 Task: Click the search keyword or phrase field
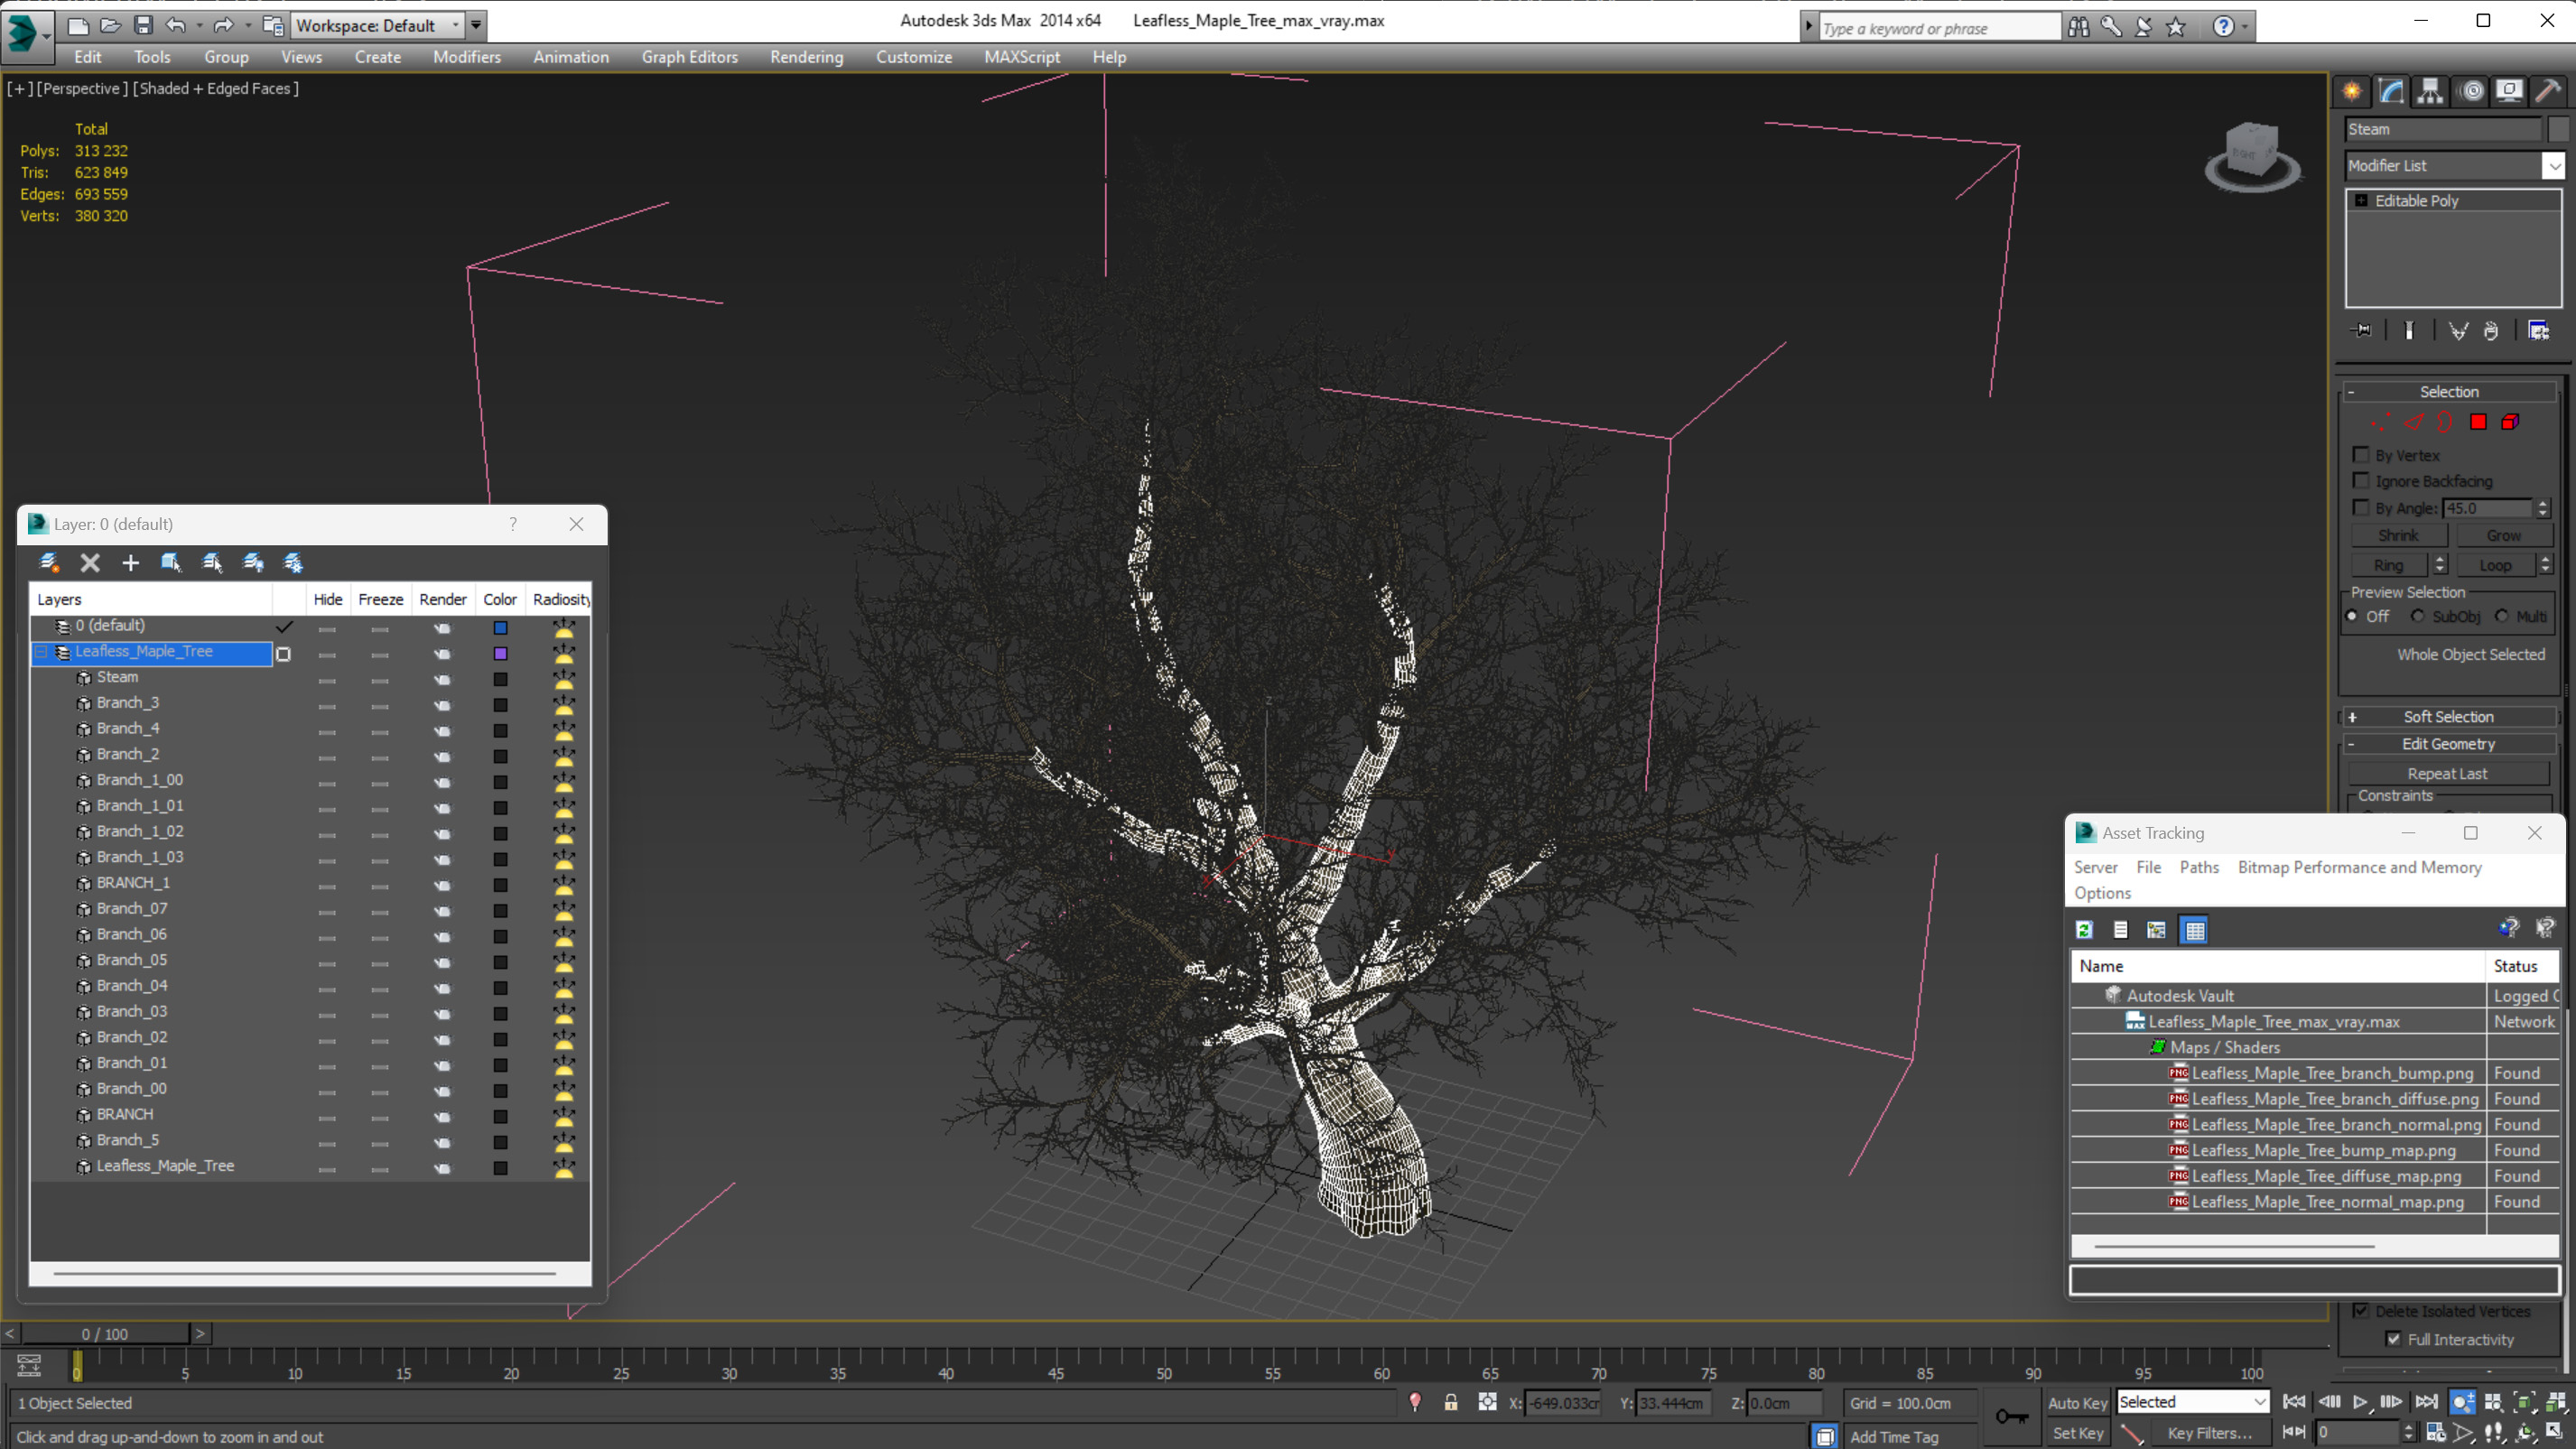click(x=1939, y=28)
